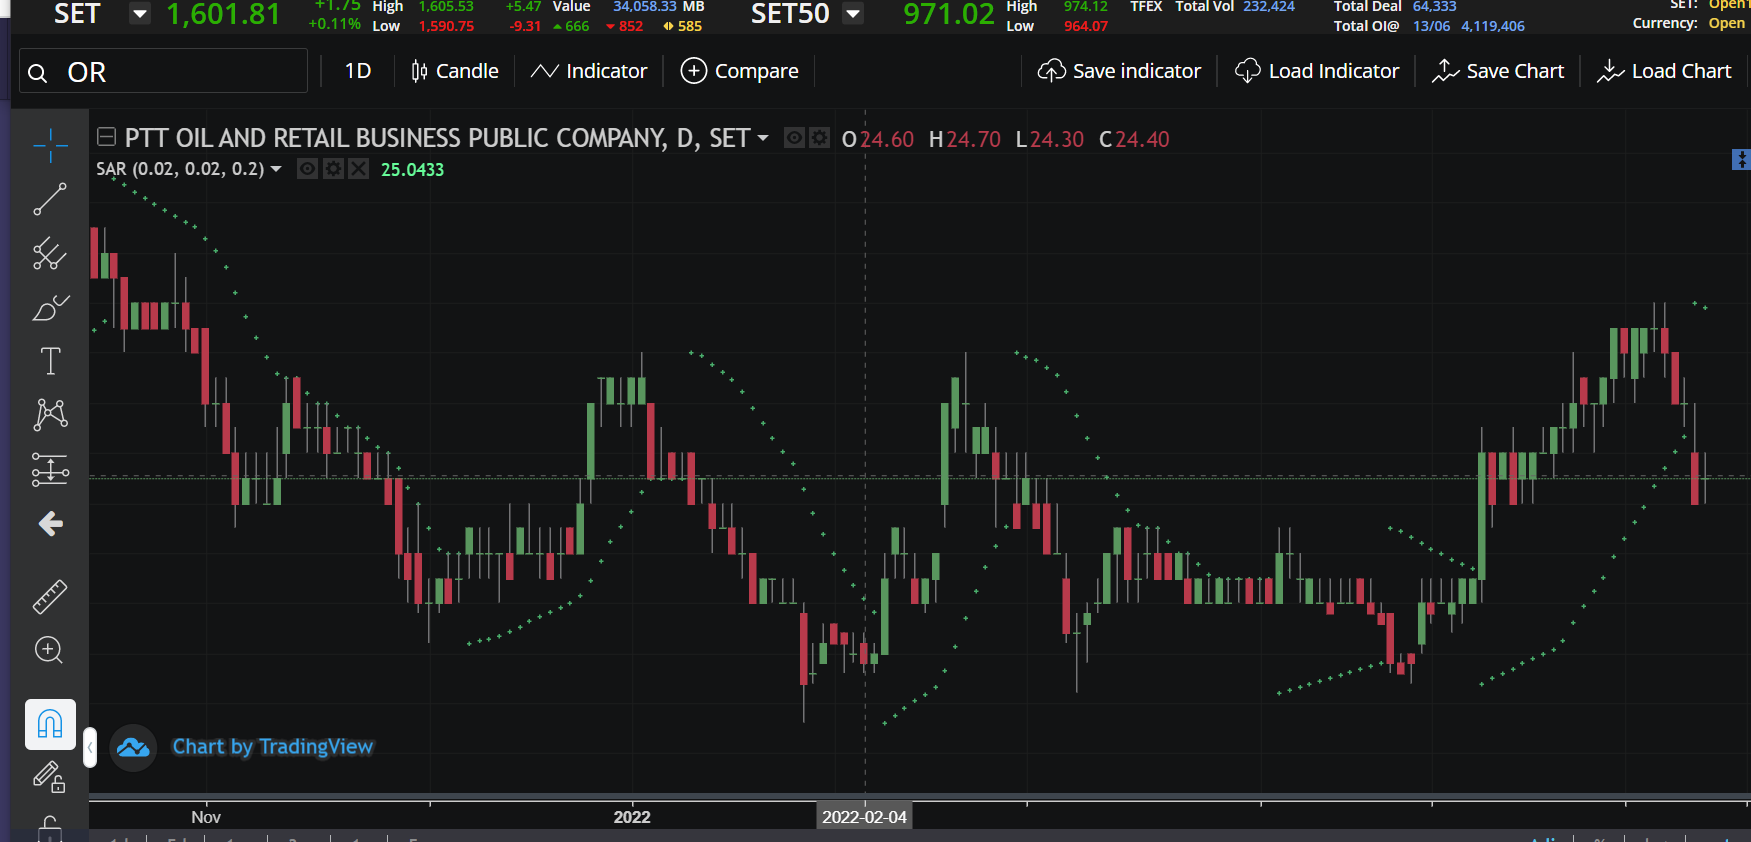This screenshot has width=1751, height=842.
Task: Expand the SAR indicator dropdown arrow
Action: 276,169
